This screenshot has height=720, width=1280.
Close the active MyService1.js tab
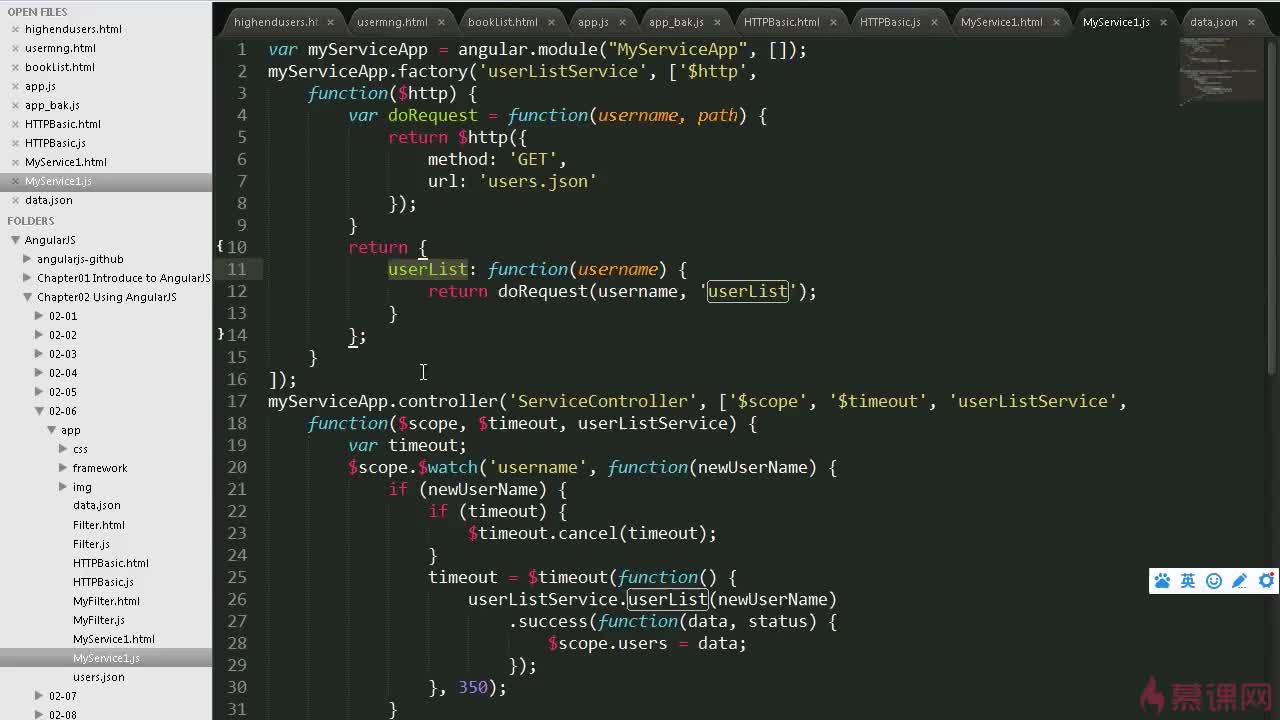1163,22
